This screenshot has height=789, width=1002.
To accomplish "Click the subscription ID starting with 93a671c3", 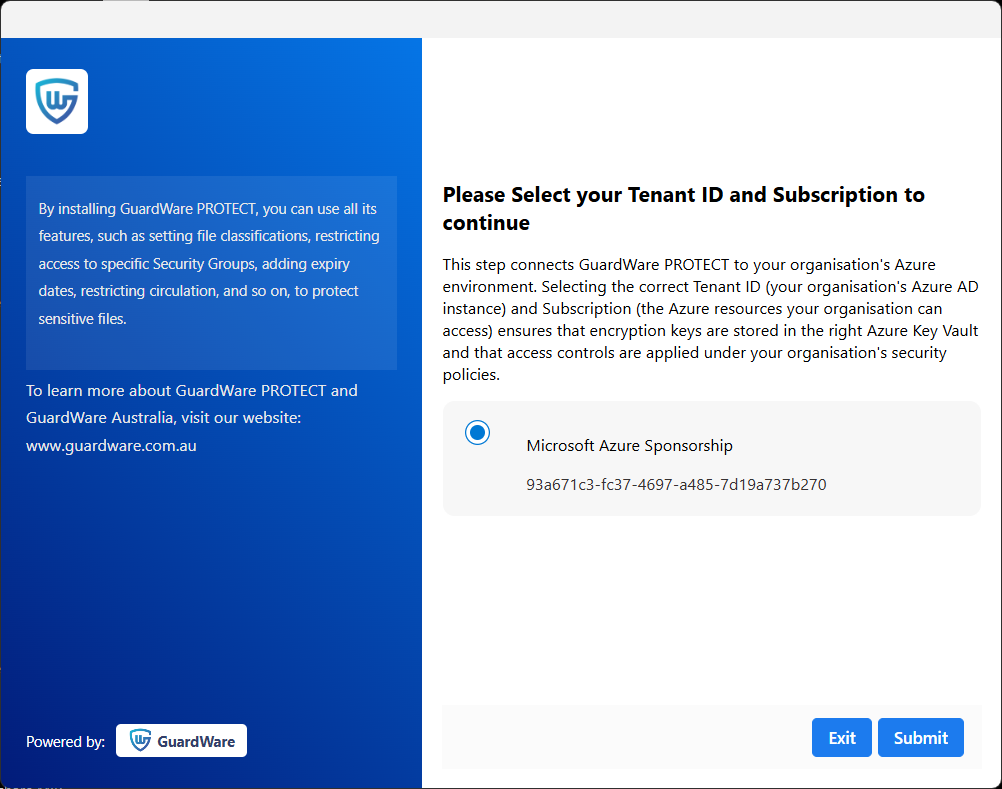I will pyautogui.click(x=677, y=484).
